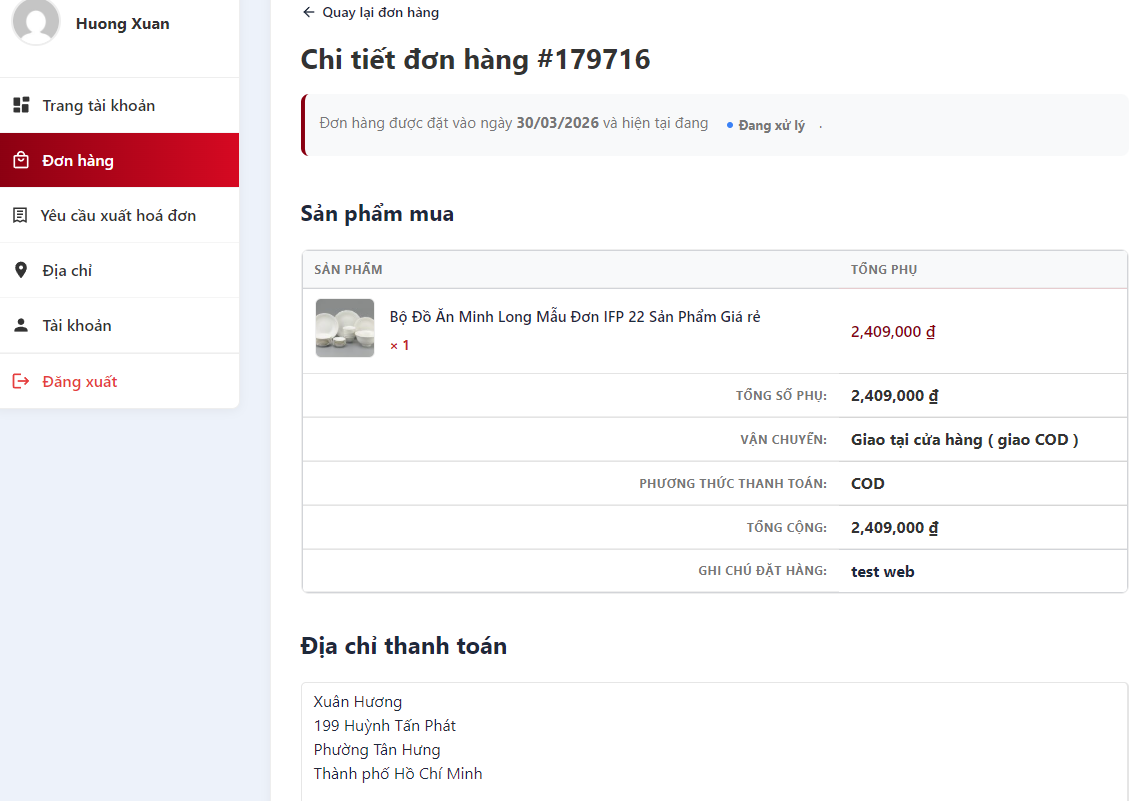This screenshot has width=1144, height=801.
Task: Log out via Đăng xuất
Action: pyautogui.click(x=80, y=381)
